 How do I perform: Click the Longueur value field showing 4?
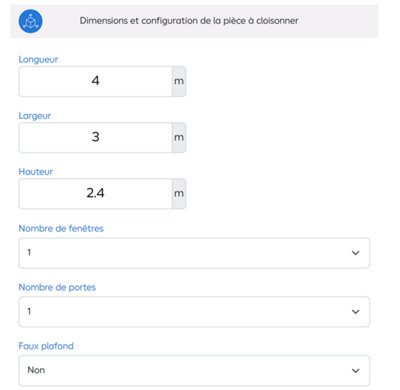point(95,81)
